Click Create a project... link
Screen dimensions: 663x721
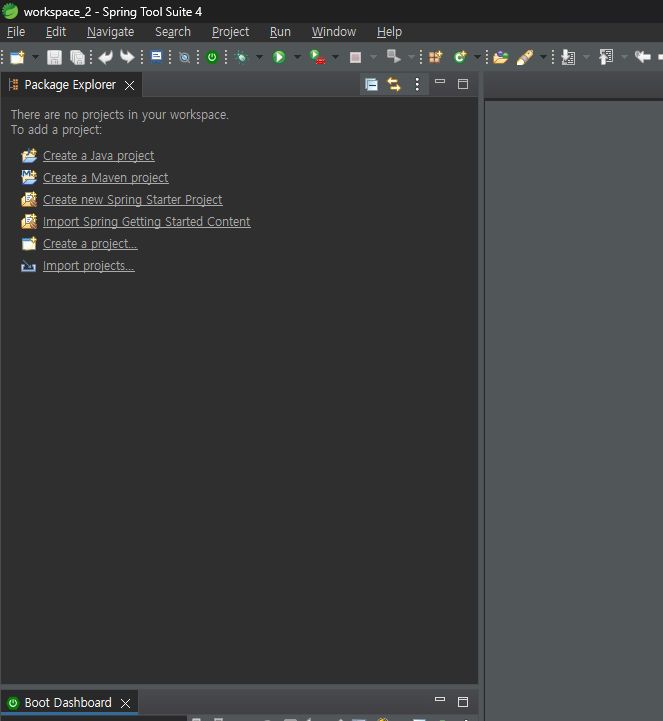click(x=90, y=244)
